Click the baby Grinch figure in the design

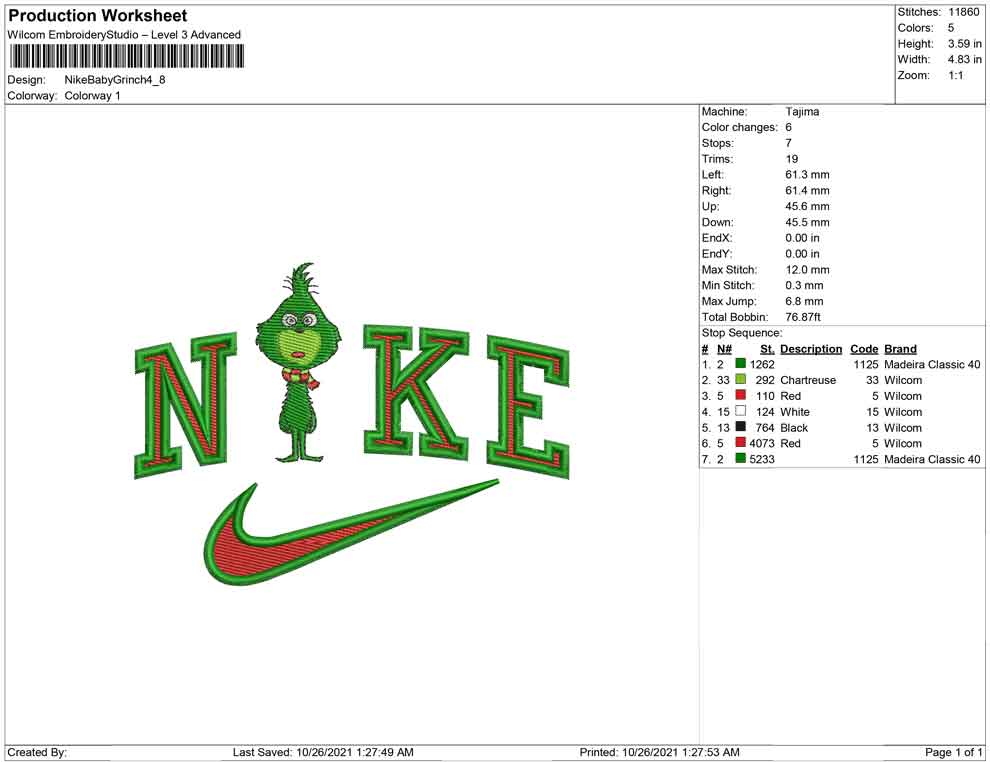click(298, 362)
